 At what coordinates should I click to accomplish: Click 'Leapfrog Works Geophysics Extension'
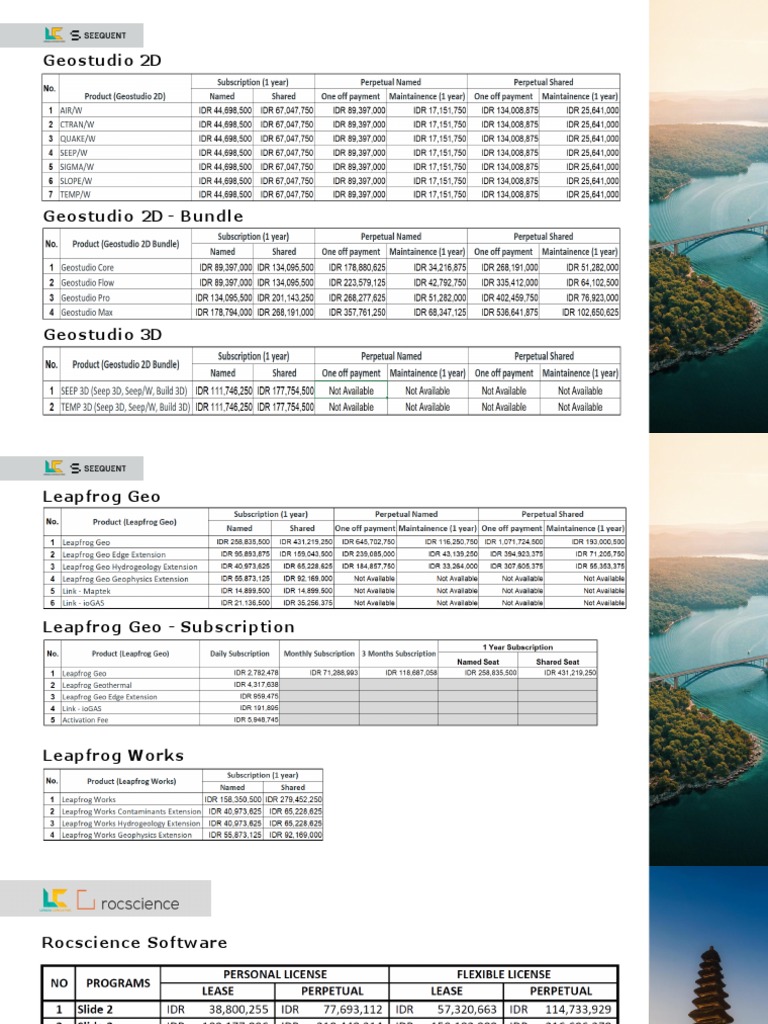(x=127, y=835)
